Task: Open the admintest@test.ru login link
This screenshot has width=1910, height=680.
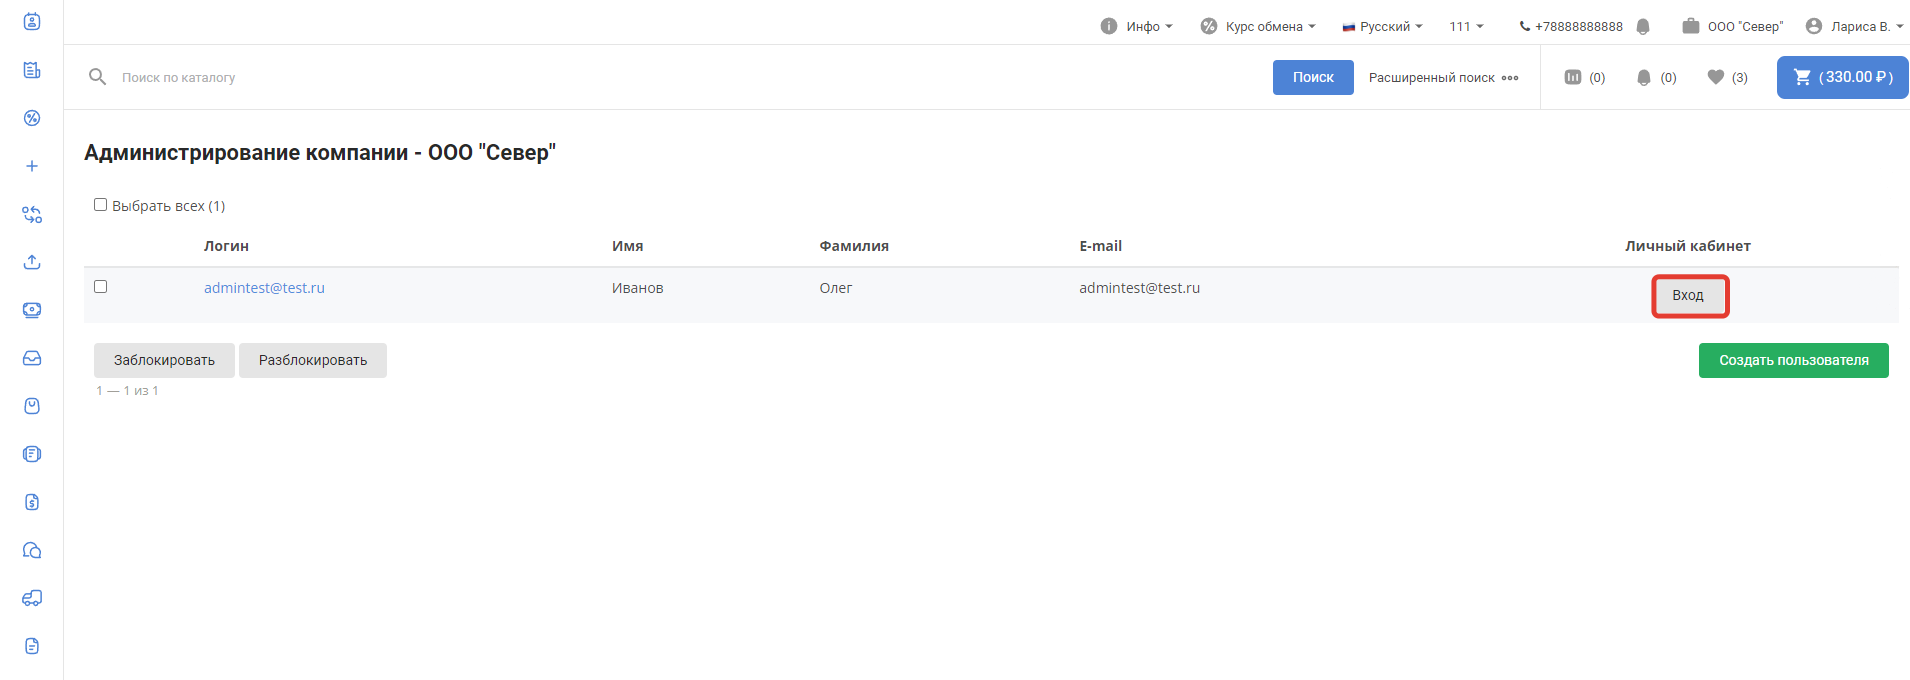Action: coord(264,288)
